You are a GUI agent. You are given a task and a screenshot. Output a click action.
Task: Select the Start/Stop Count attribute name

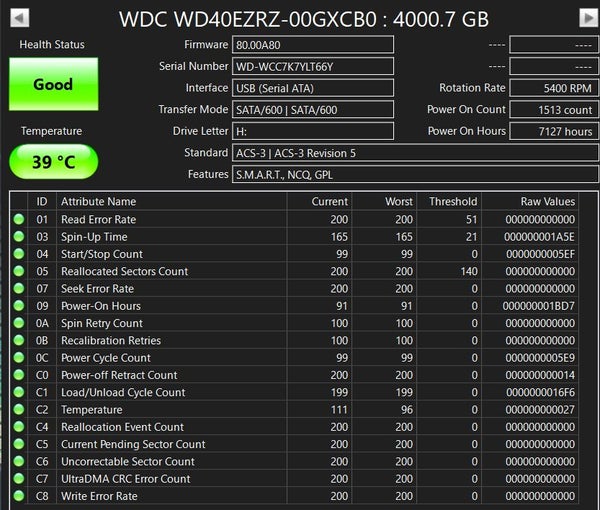point(102,254)
